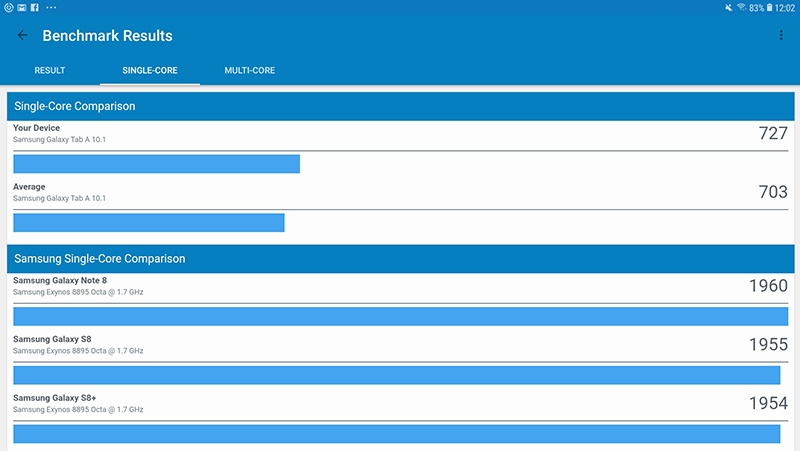Image resolution: width=800 pixels, height=451 pixels.
Task: Tap the mail notification icon in the status bar
Action: pos(21,7)
